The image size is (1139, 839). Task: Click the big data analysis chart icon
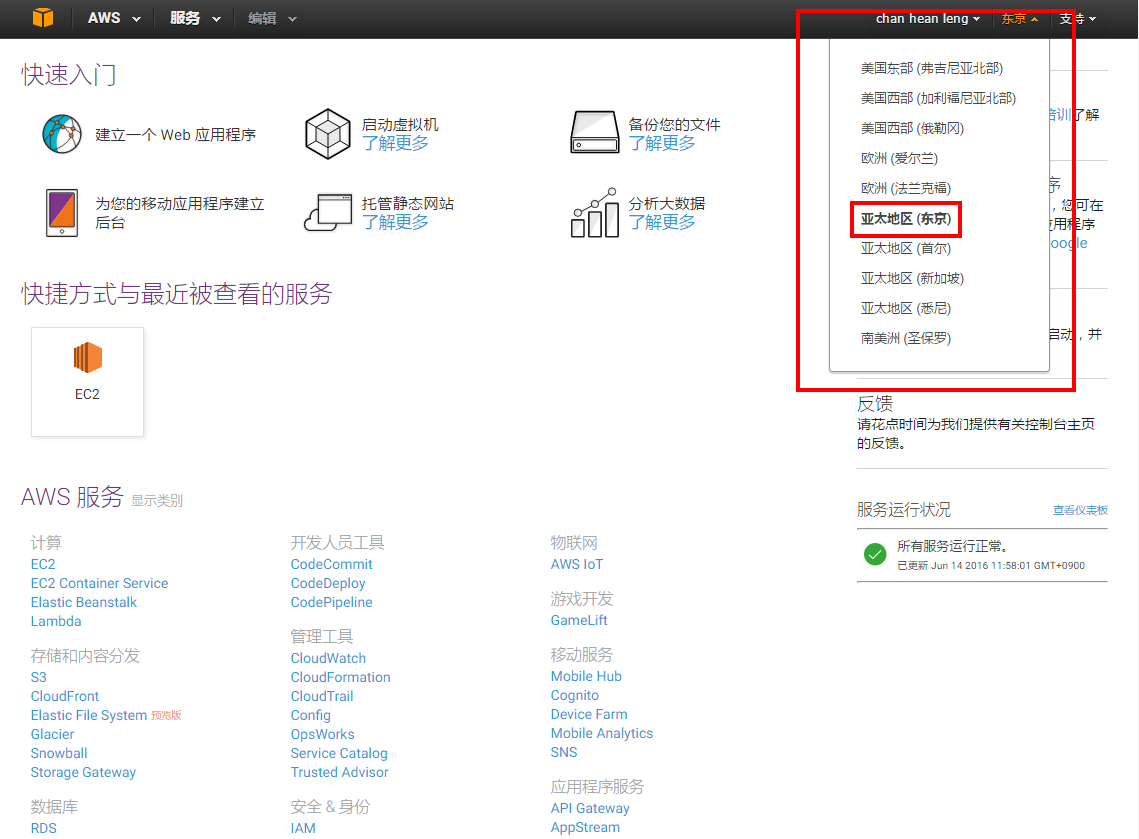594,212
